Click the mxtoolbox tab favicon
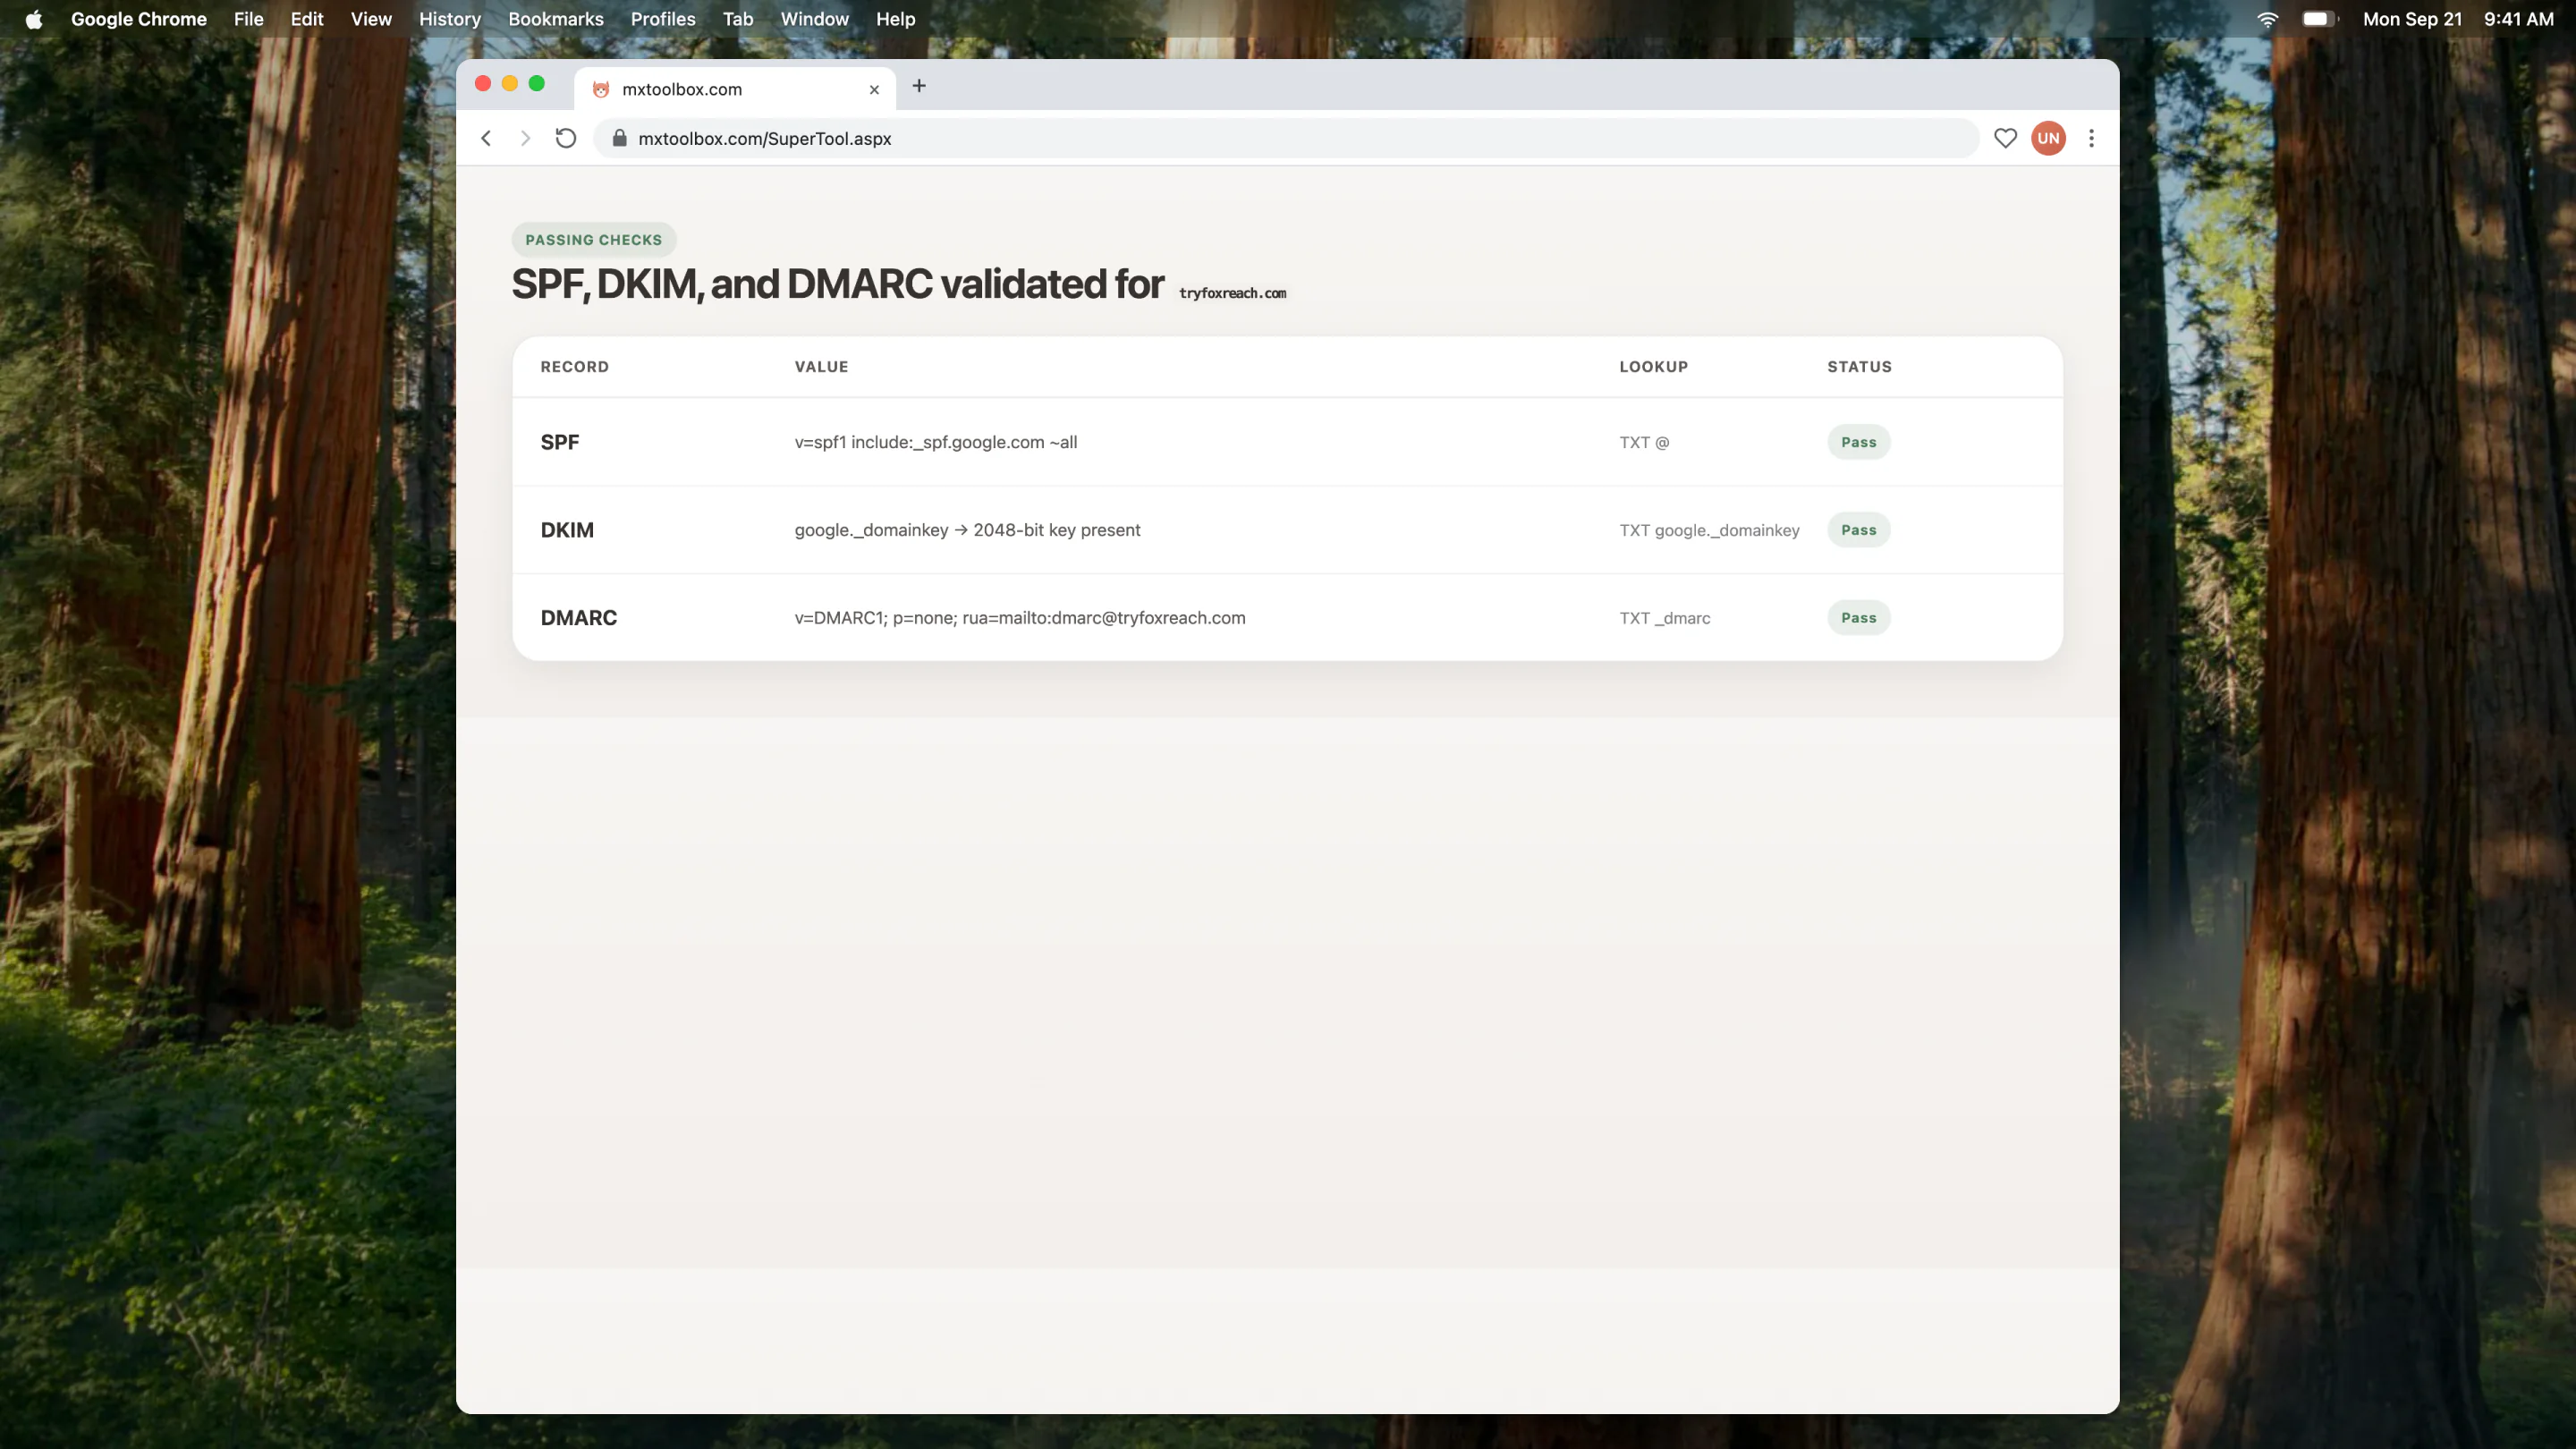 coord(601,89)
